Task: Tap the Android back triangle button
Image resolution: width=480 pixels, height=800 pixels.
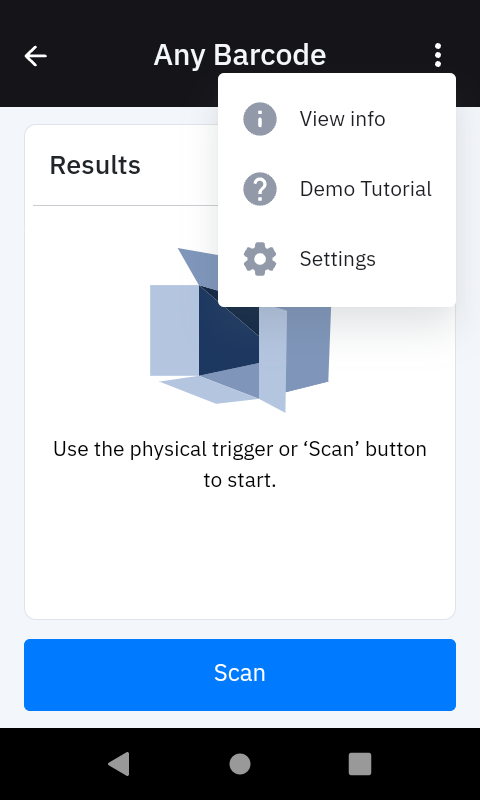Action: pos(119,764)
